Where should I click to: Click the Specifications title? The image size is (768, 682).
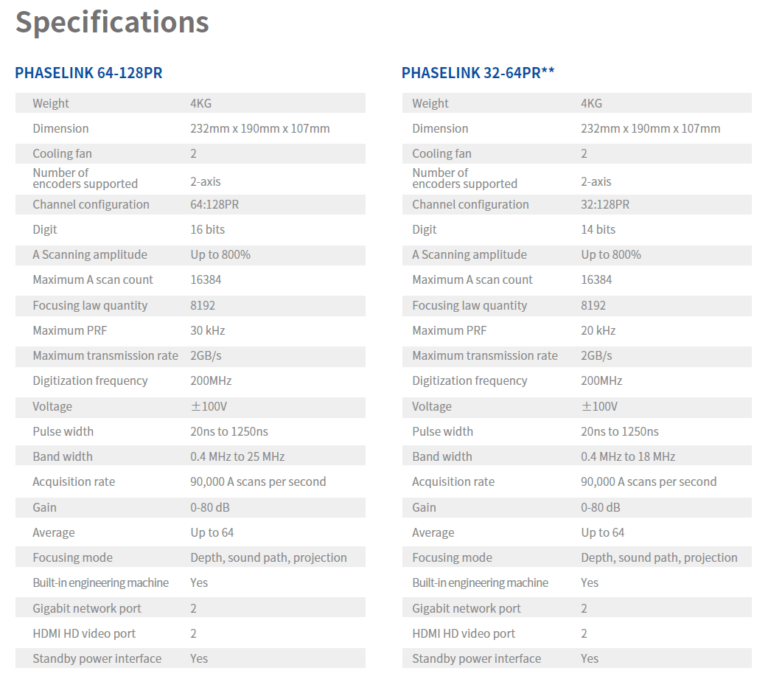112,23
